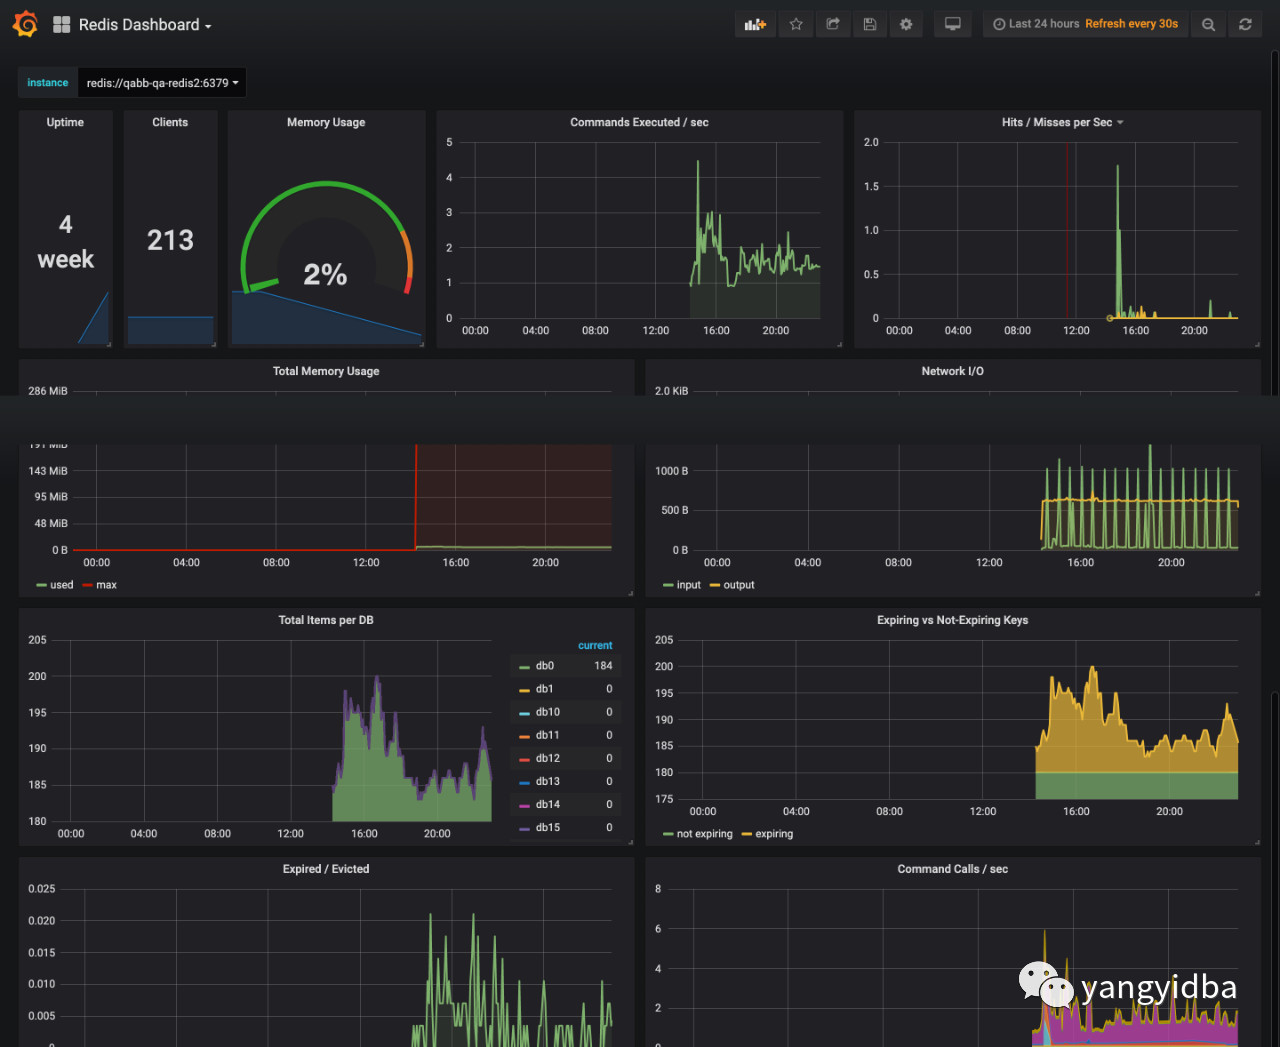Toggle the db0 series in the legend
This screenshot has width=1280, height=1047.
544,666
